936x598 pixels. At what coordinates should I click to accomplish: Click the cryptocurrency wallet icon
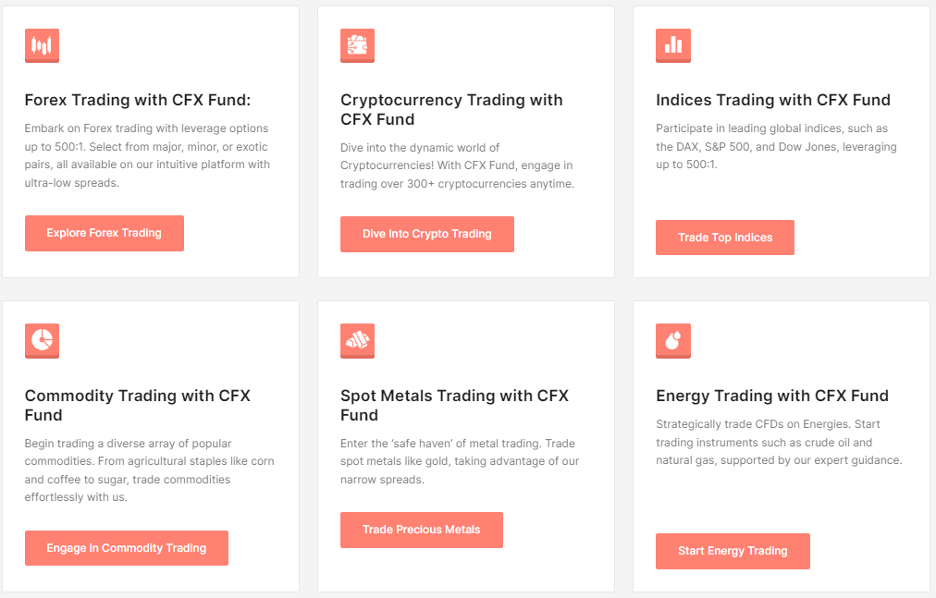pos(357,45)
